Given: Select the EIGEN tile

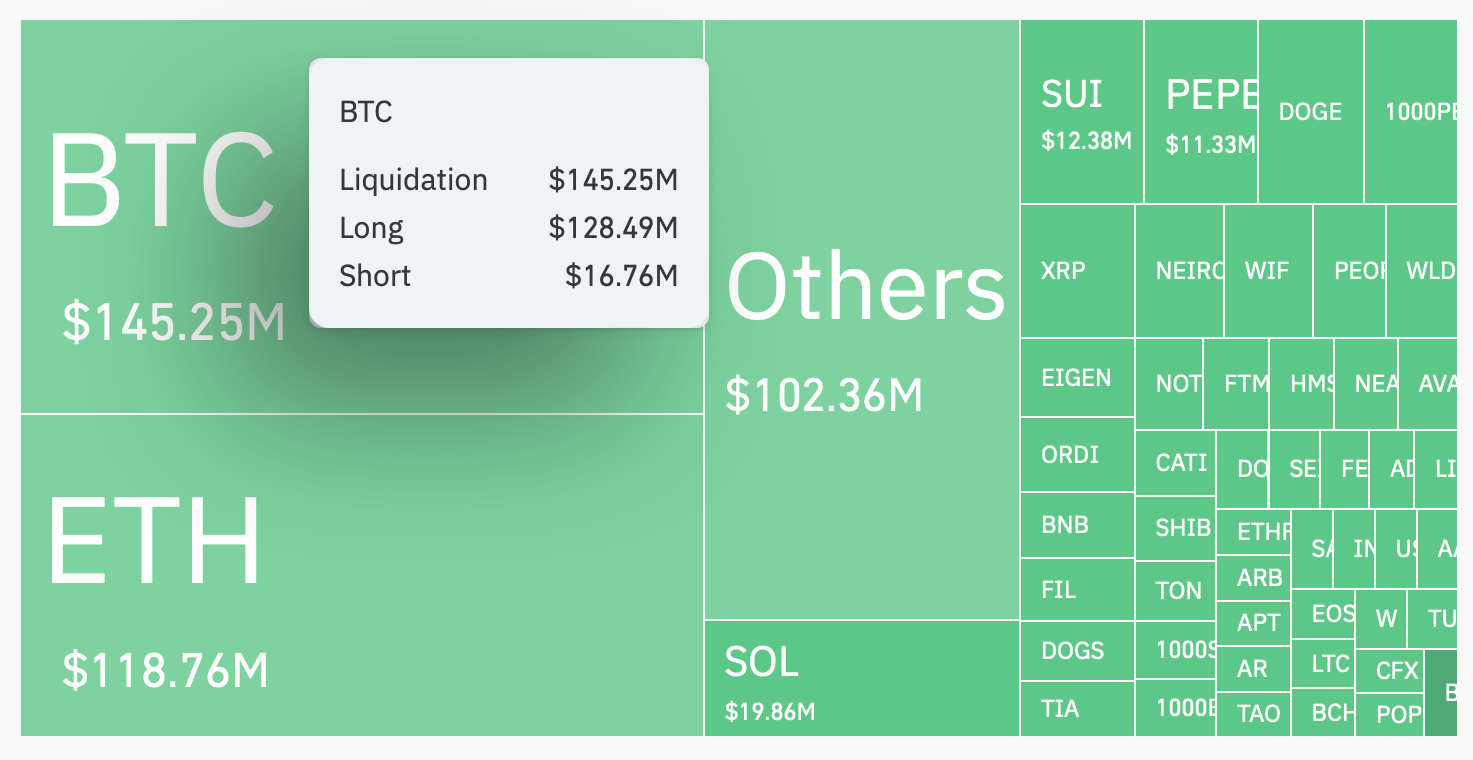Looking at the screenshot, I should pyautogui.click(x=1077, y=378).
